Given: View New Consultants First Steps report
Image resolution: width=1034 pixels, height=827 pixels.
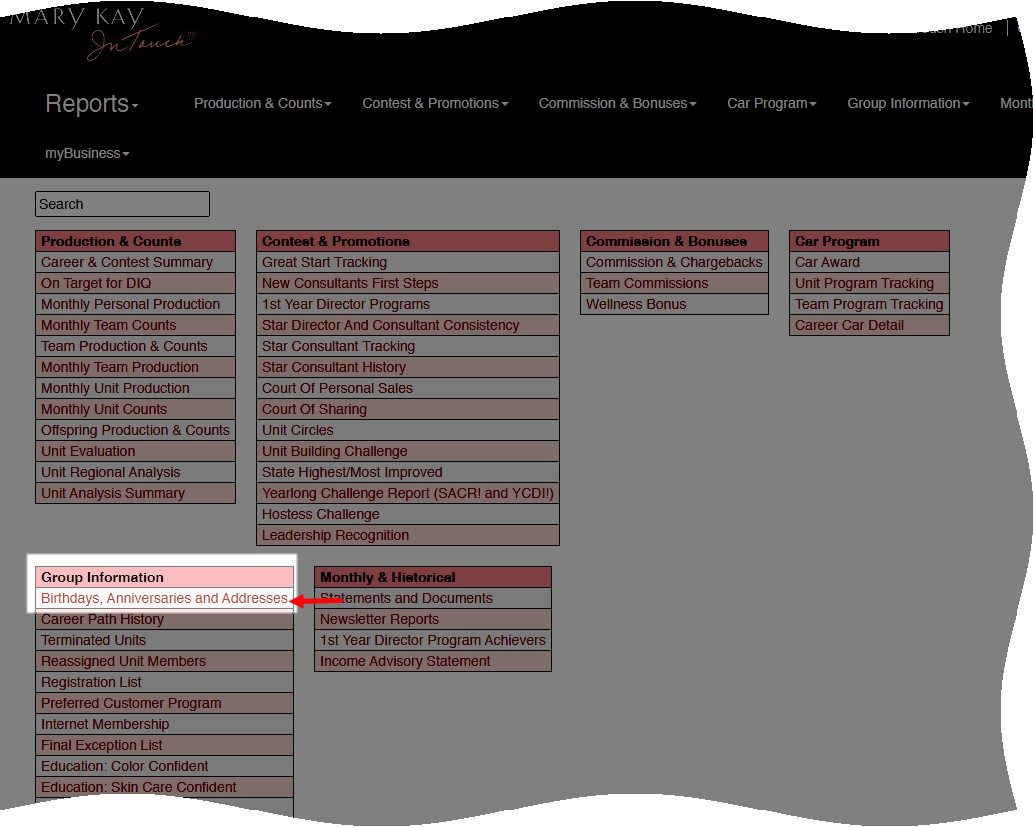Looking at the screenshot, I should point(408,284).
